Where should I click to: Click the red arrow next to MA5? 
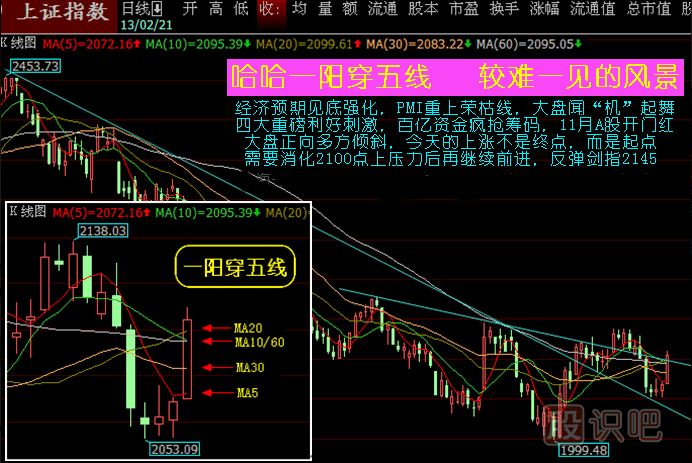[214, 393]
